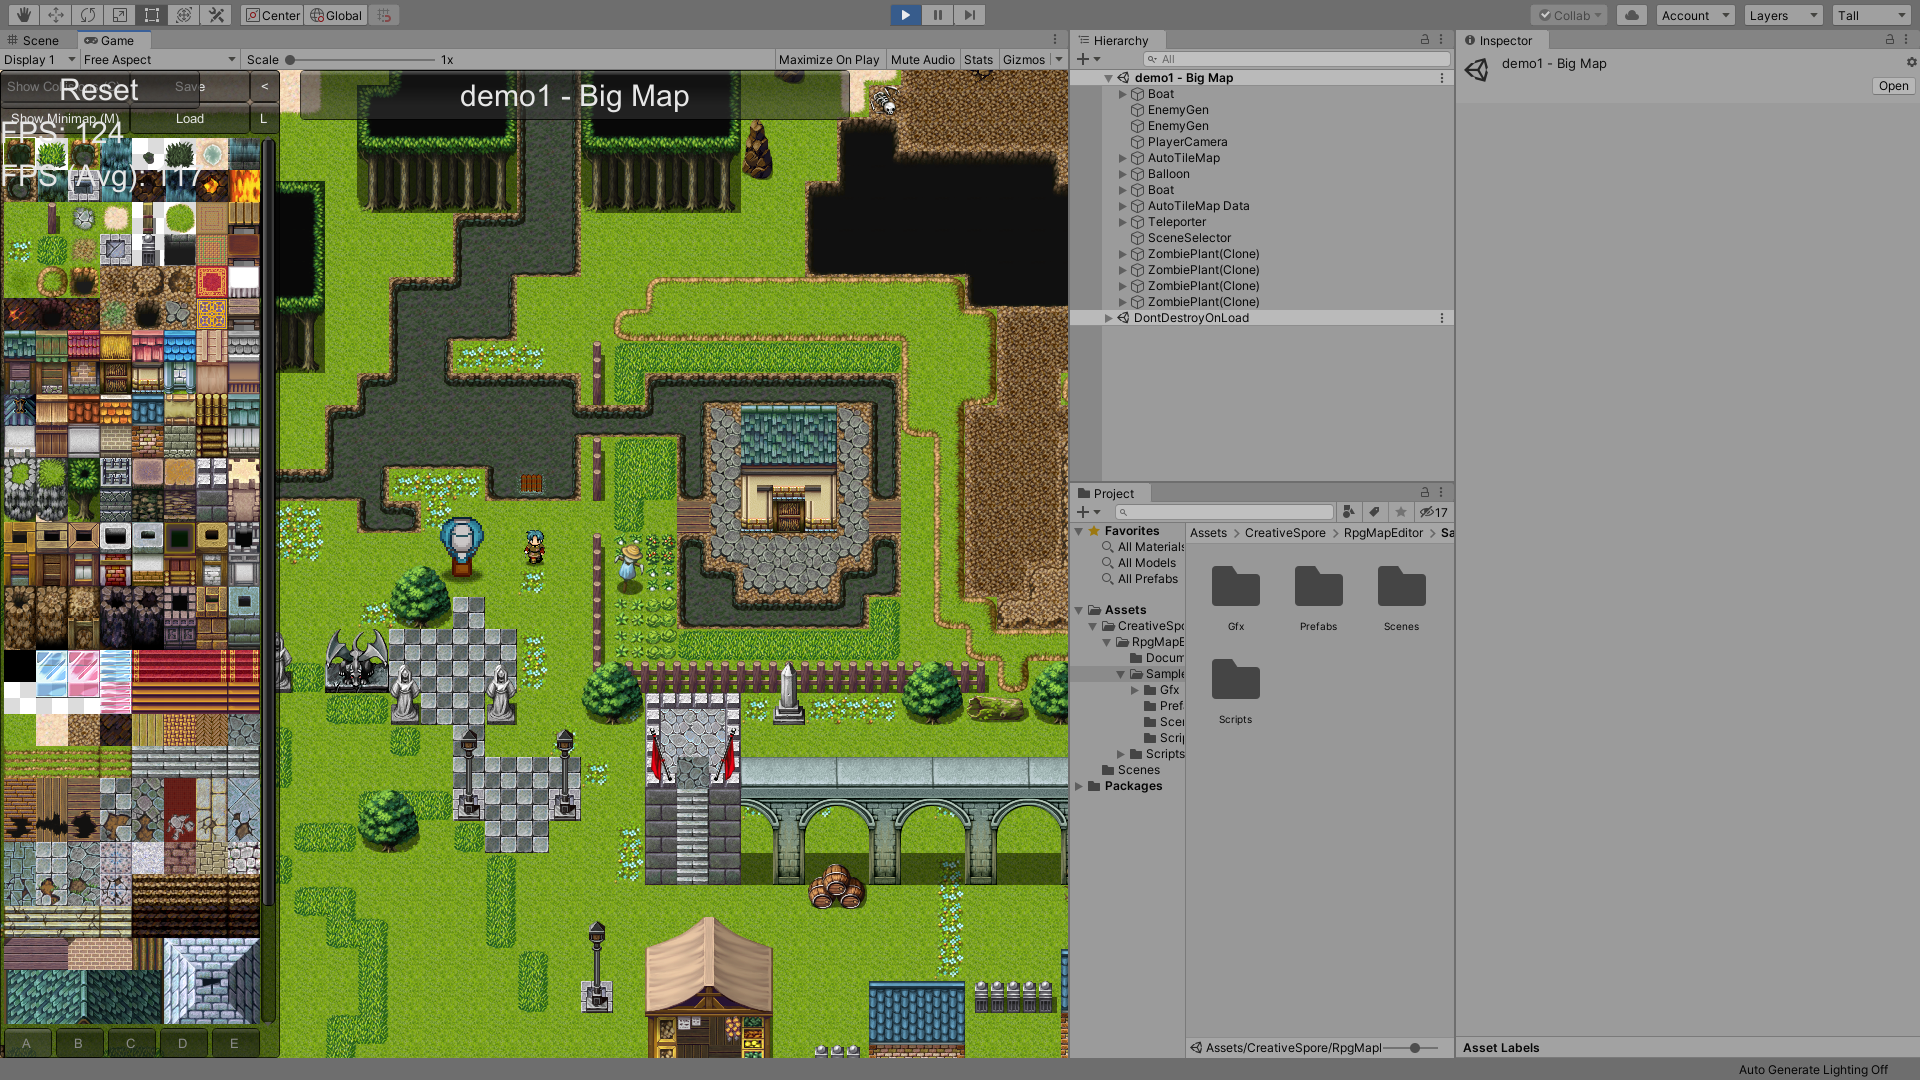Expand DontDestroyOnLoad scene

click(x=1108, y=318)
